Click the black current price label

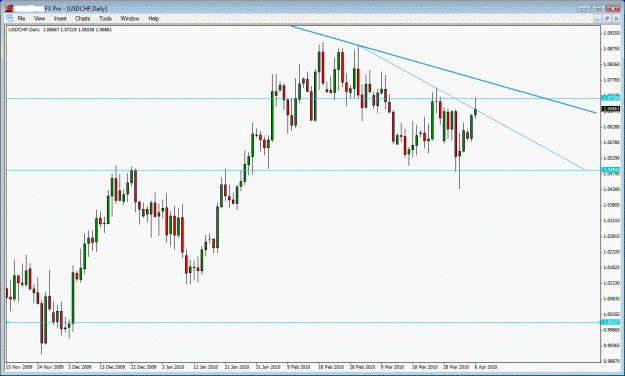pos(611,108)
